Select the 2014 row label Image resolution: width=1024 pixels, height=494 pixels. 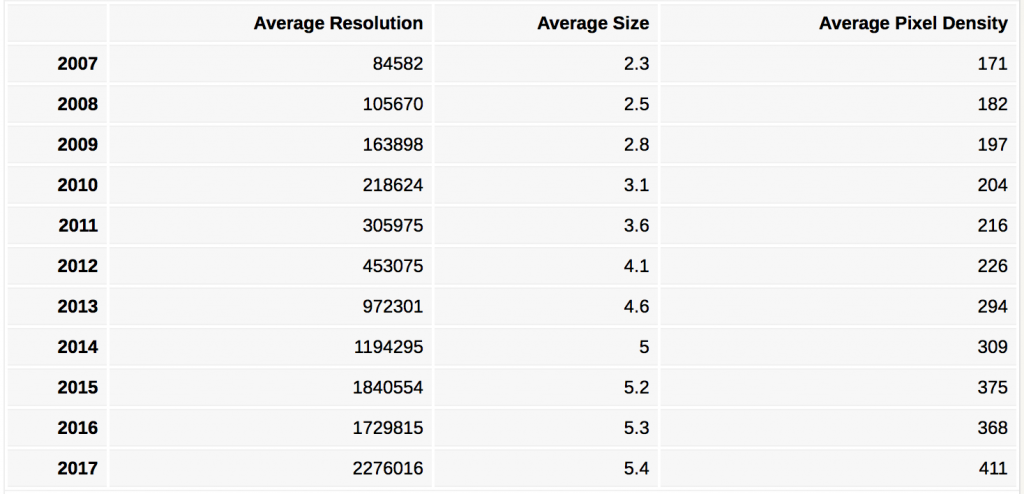(78, 347)
